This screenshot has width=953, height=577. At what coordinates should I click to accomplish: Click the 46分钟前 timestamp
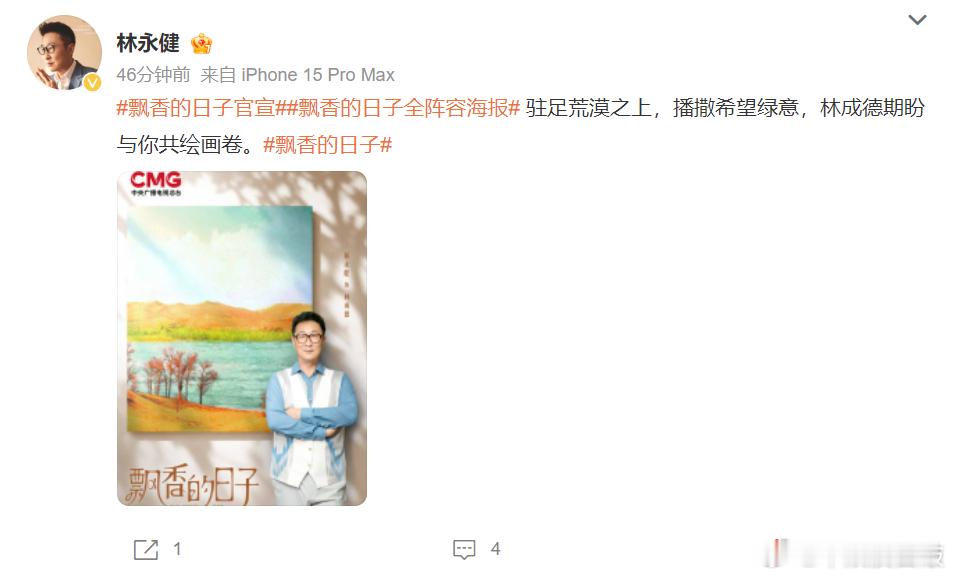153,75
